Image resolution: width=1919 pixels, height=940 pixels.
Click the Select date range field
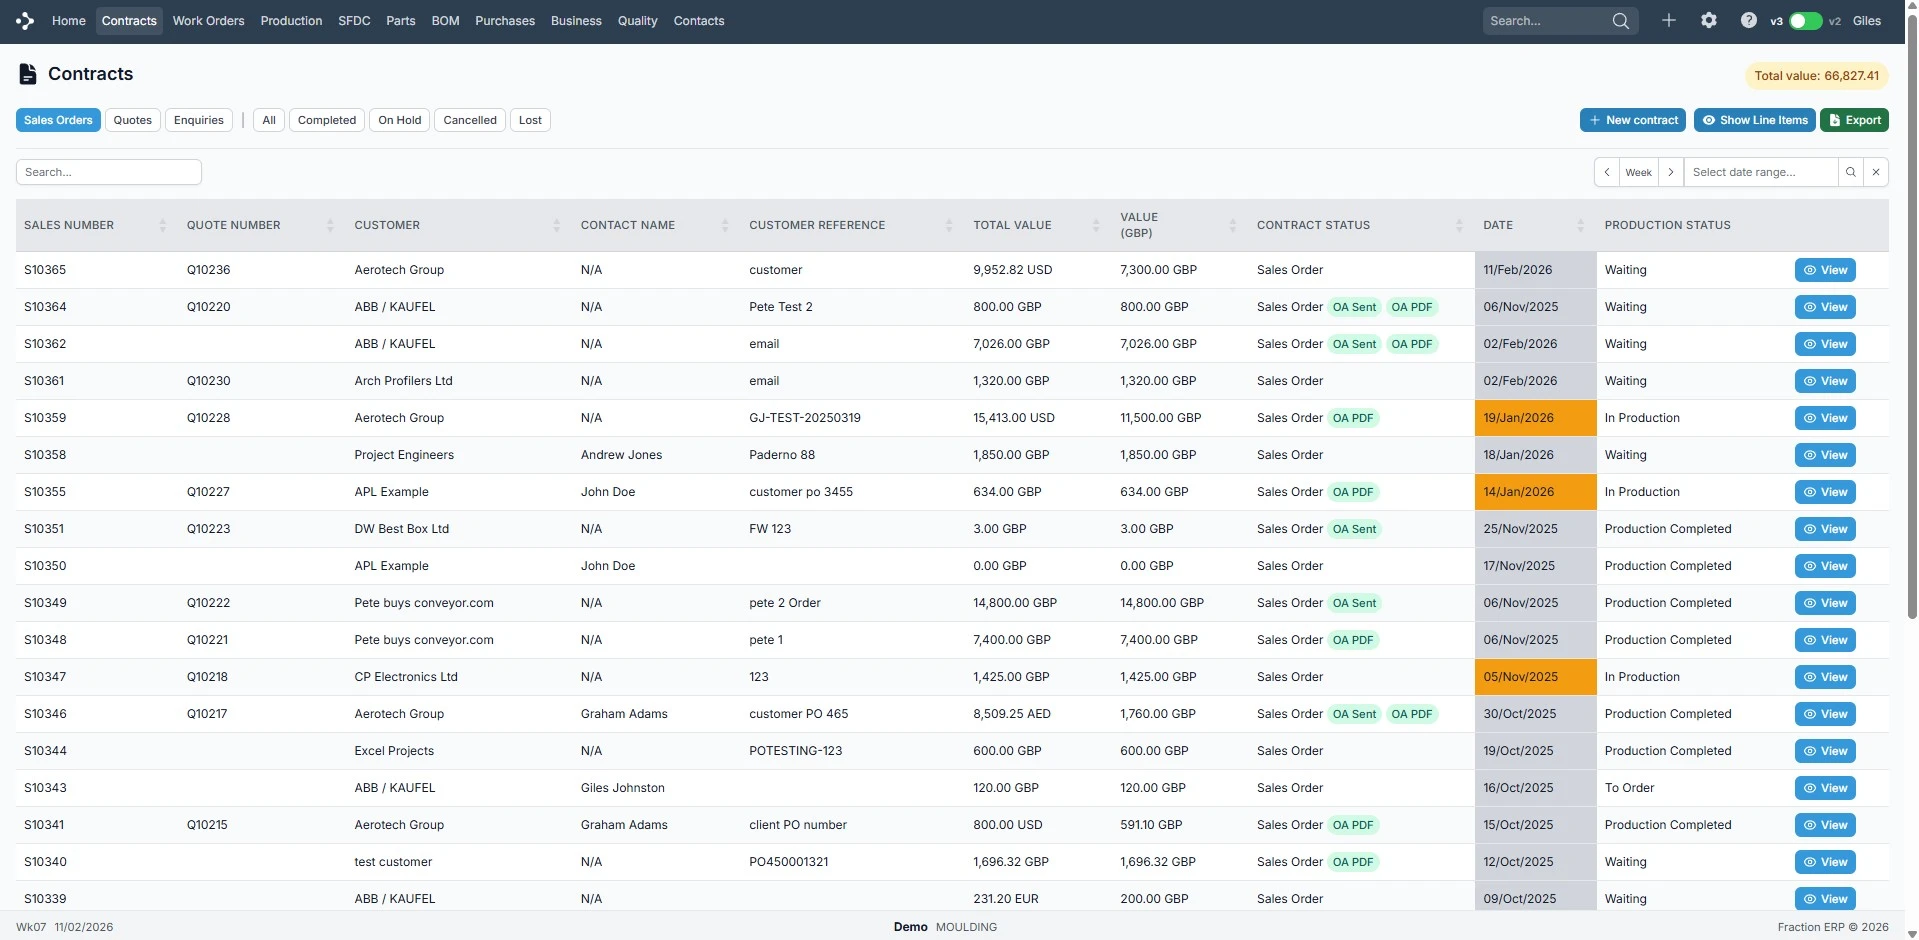click(1760, 172)
